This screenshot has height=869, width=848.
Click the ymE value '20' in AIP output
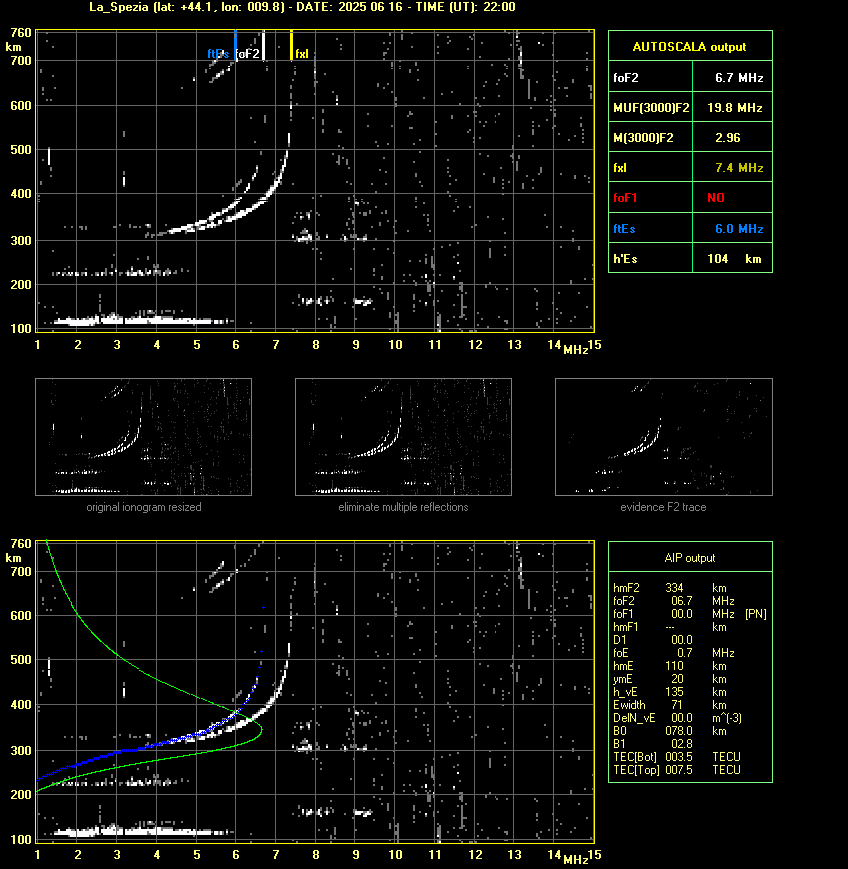677,679
